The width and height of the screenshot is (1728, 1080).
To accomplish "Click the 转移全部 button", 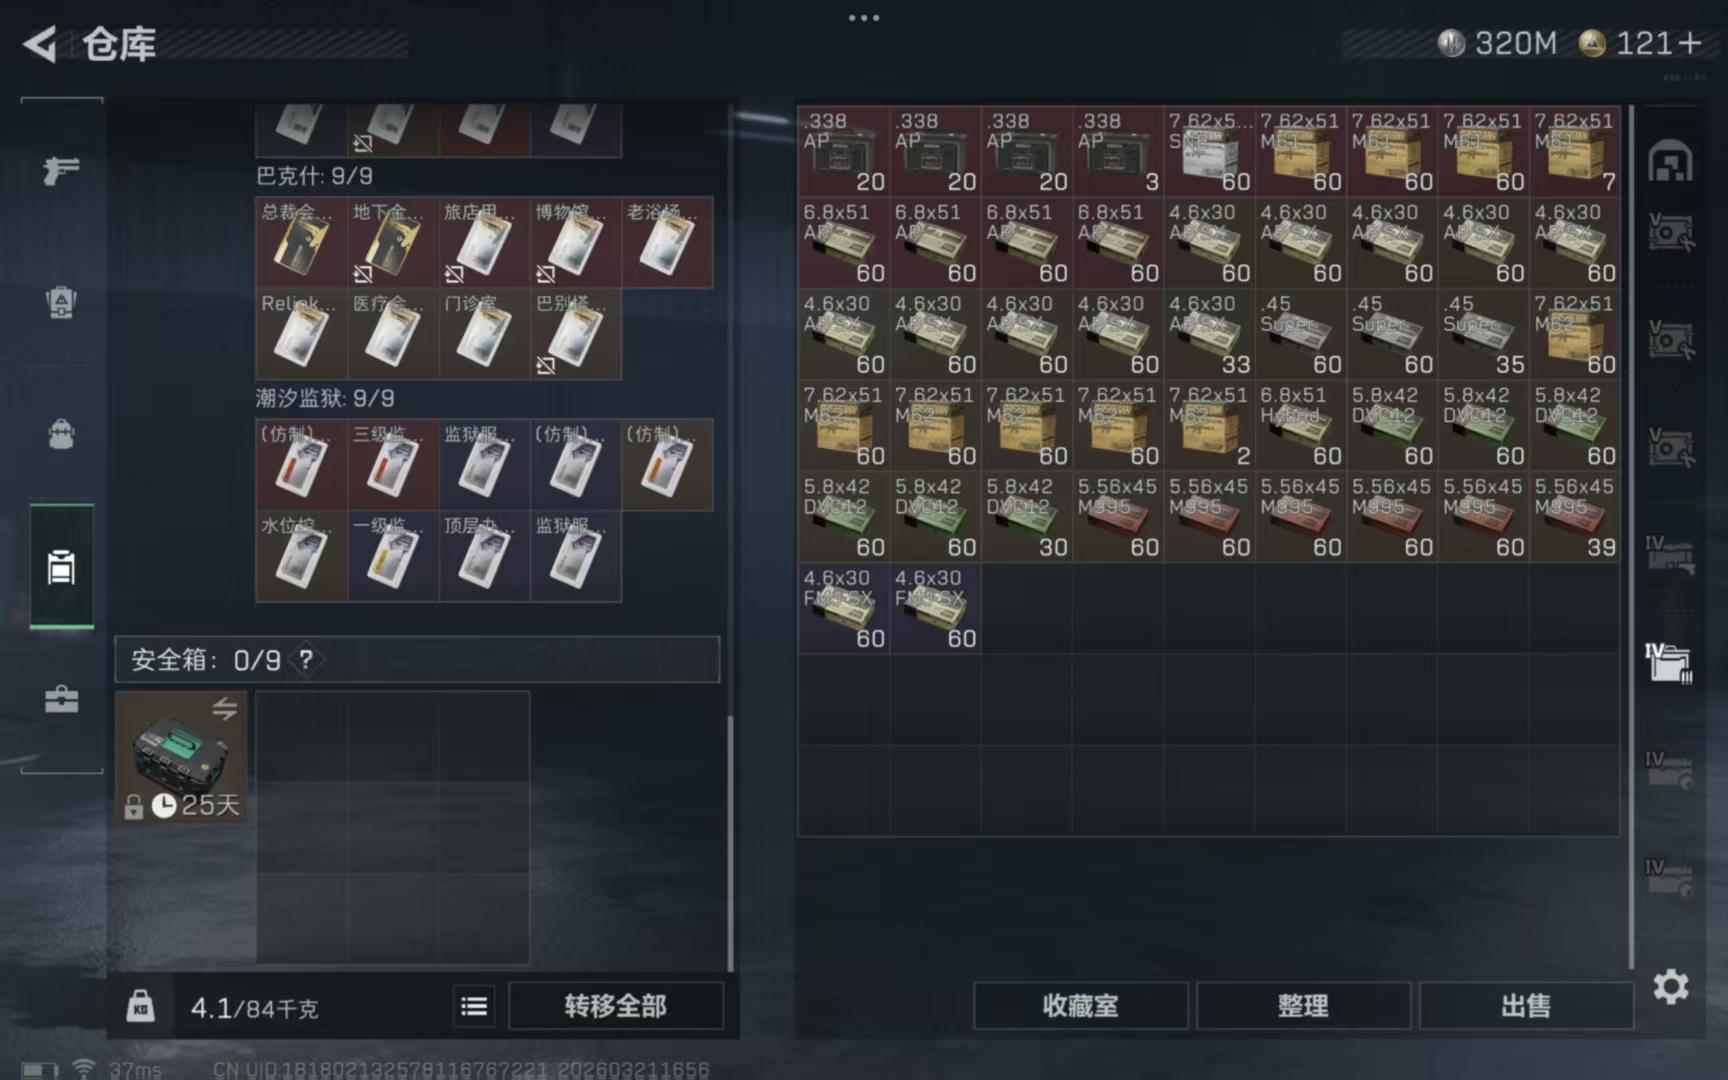I will pos(615,1006).
